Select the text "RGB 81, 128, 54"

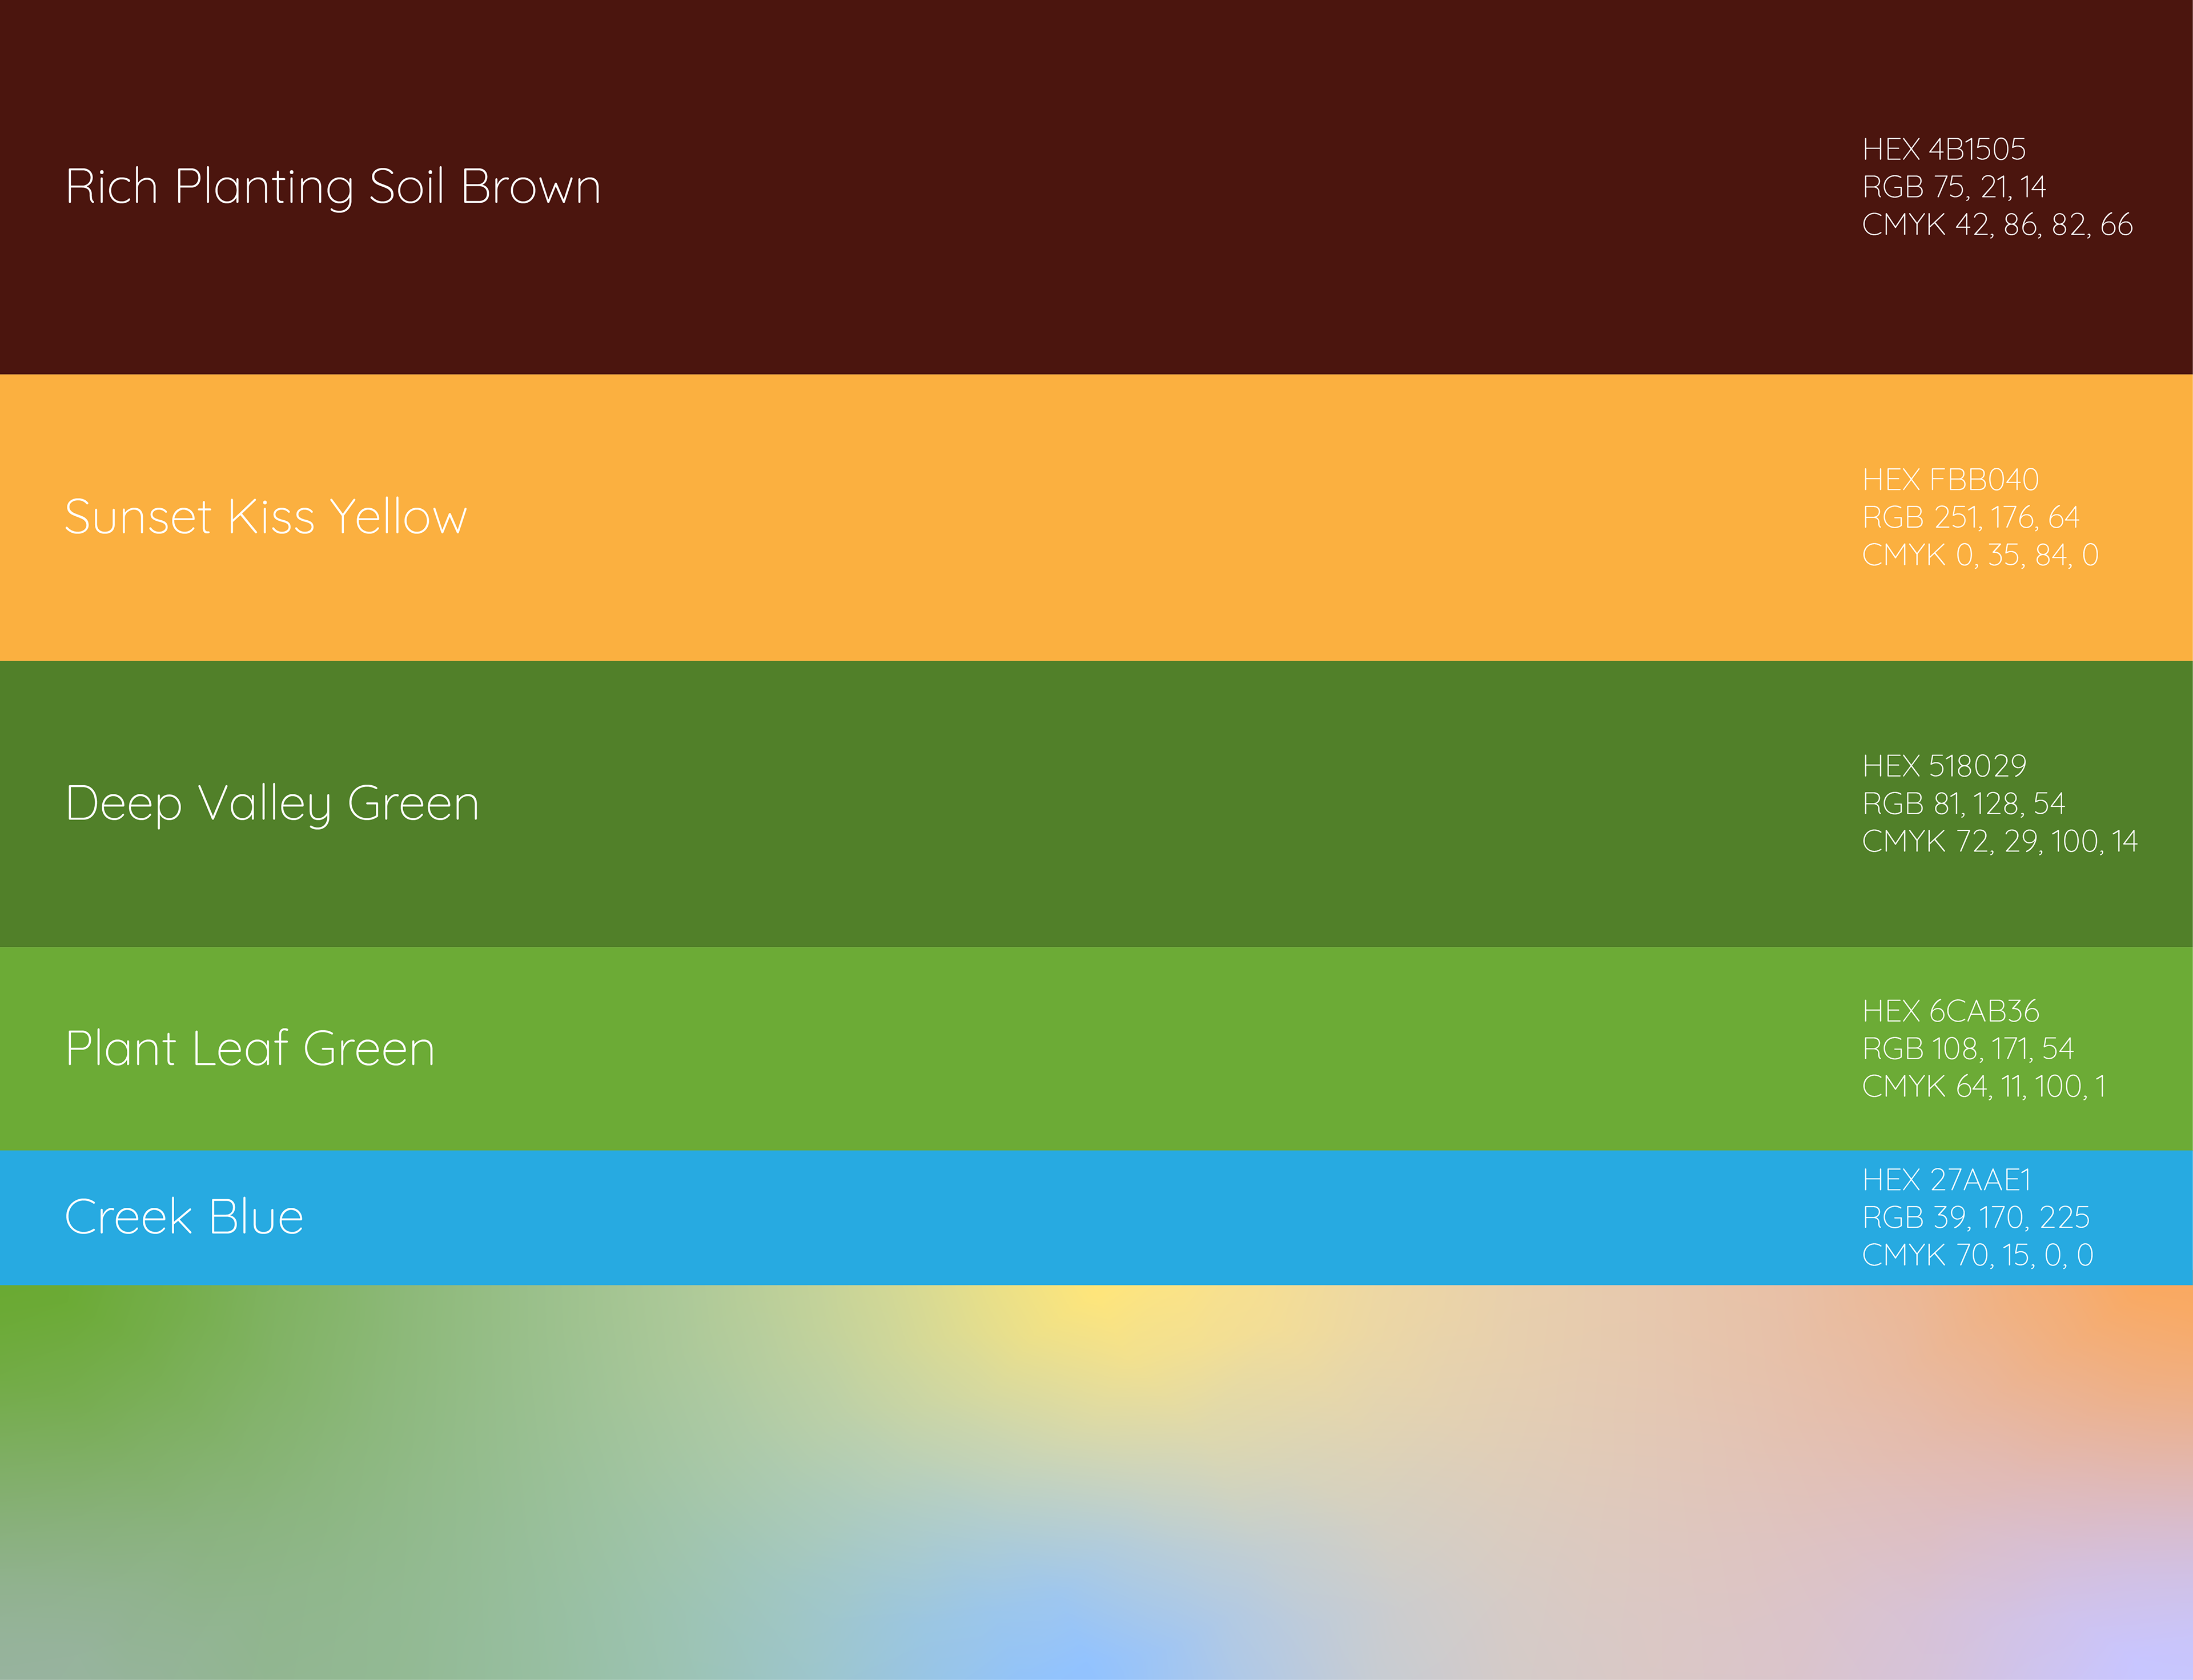[1964, 804]
